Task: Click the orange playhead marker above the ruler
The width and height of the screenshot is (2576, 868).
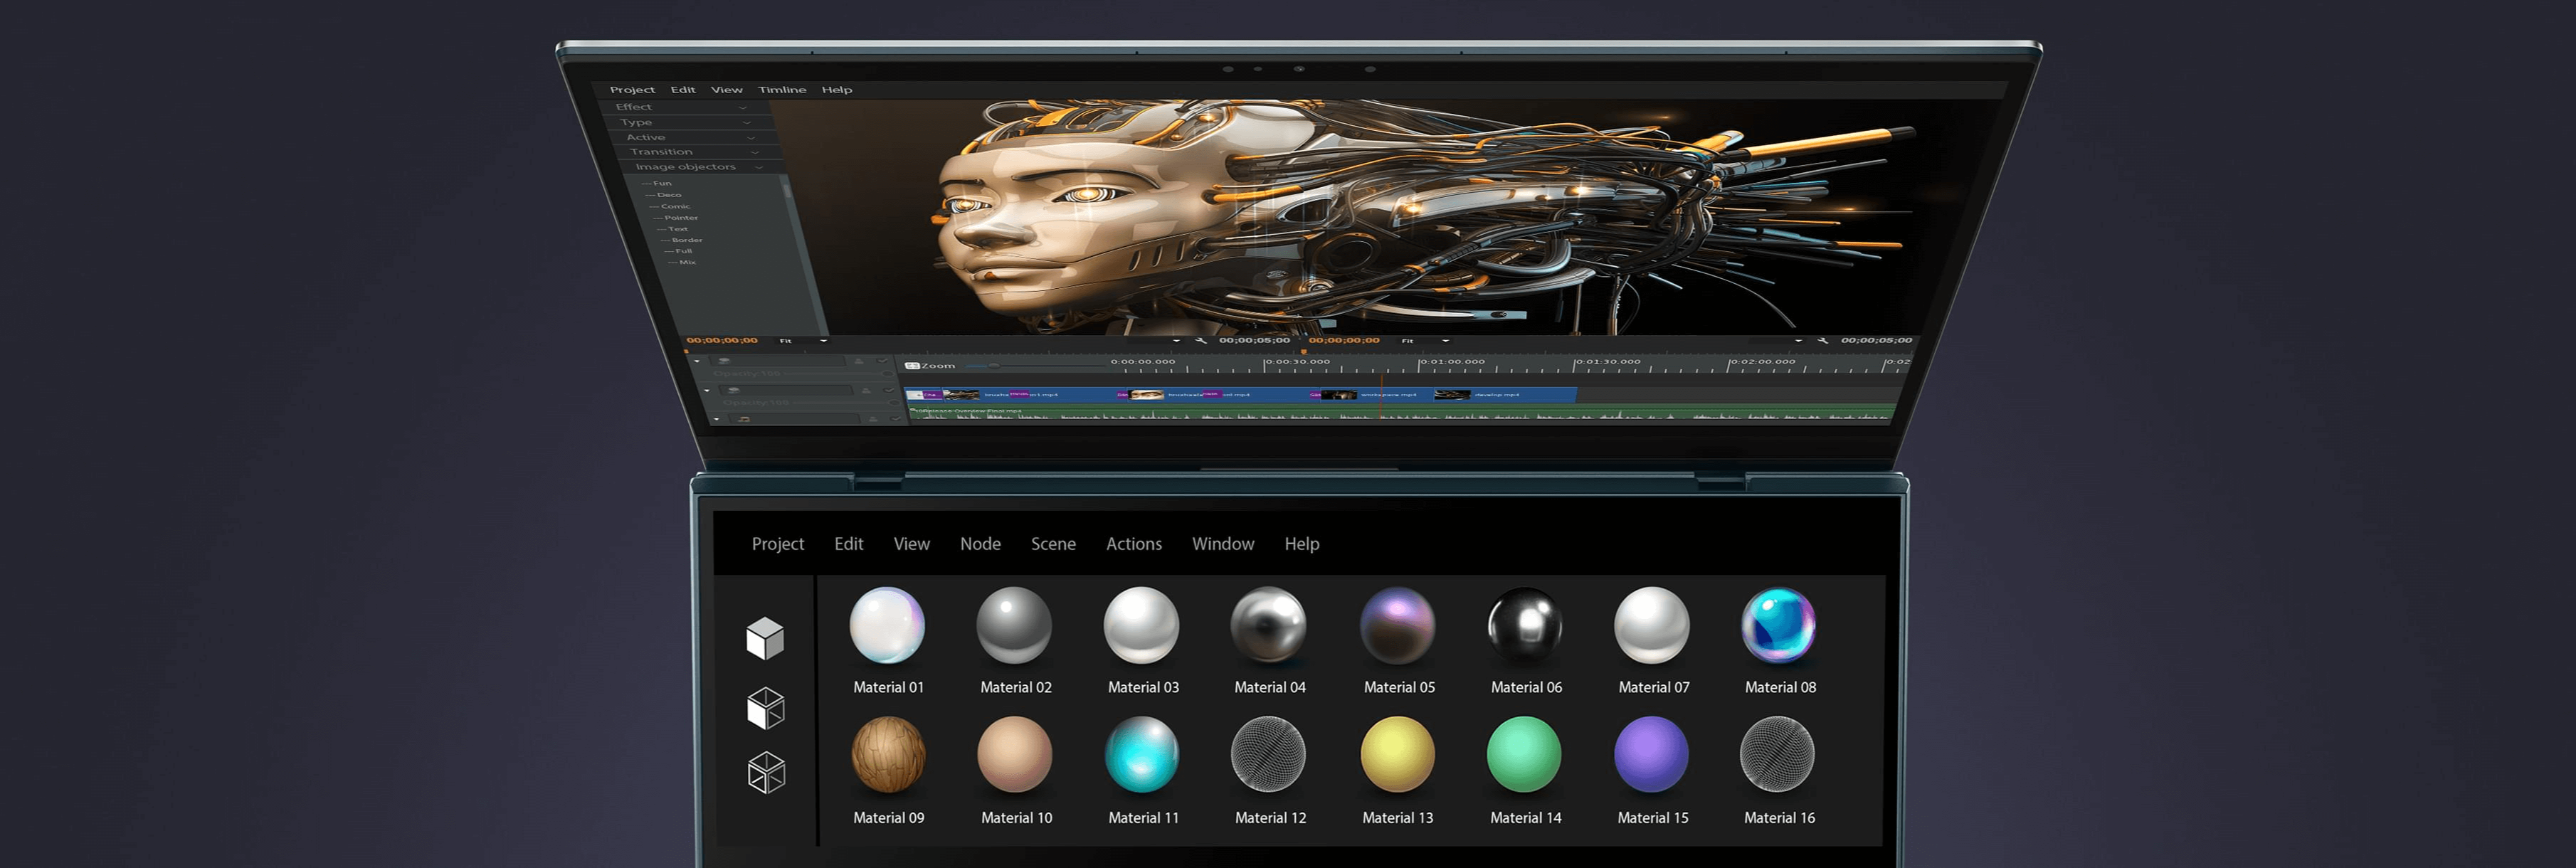Action: (1303, 351)
